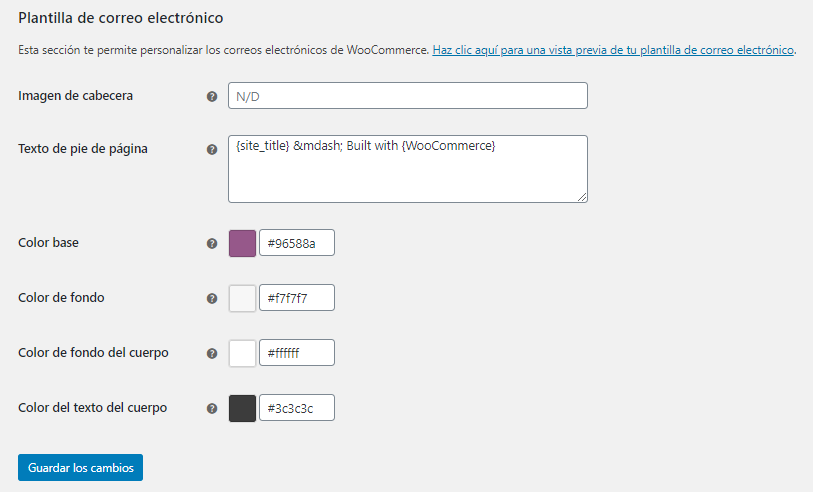Viewport: 813px width, 492px height.
Task: Click the footer textarea resize handle
Action: [x=582, y=198]
